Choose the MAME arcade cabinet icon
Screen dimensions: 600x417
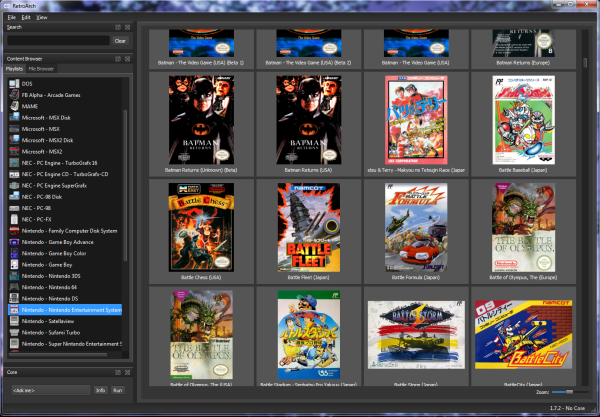coord(14,106)
